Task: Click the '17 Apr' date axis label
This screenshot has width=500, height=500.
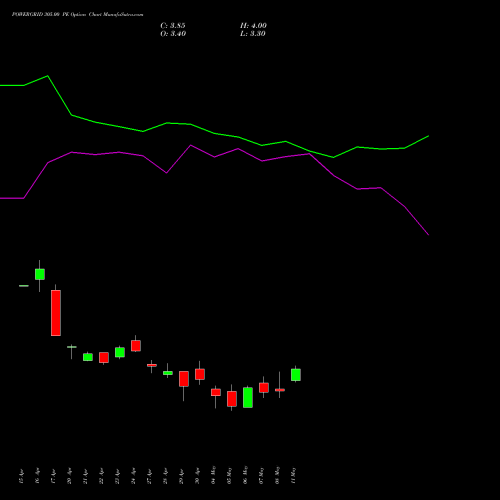Action: click(x=53, y=477)
